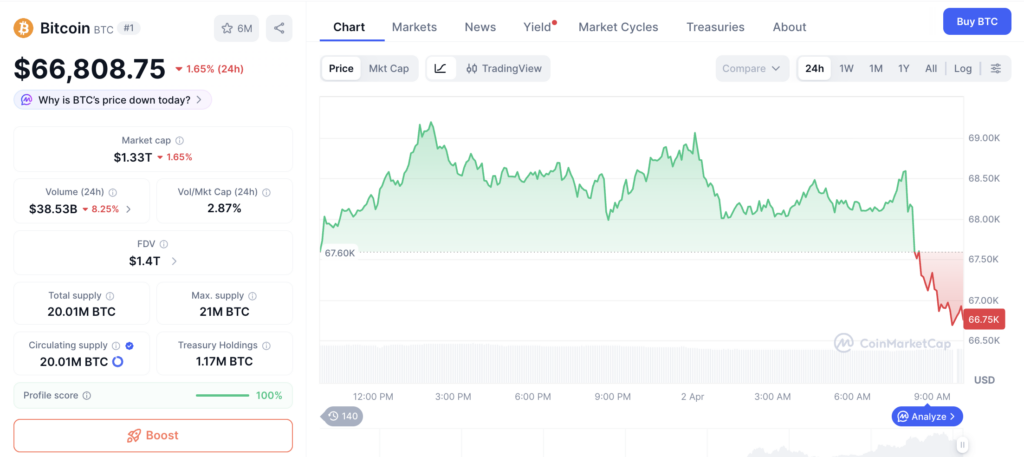This screenshot has height=457, width=1024.
Task: Click the $1.33T market cap value
Action: click(133, 157)
